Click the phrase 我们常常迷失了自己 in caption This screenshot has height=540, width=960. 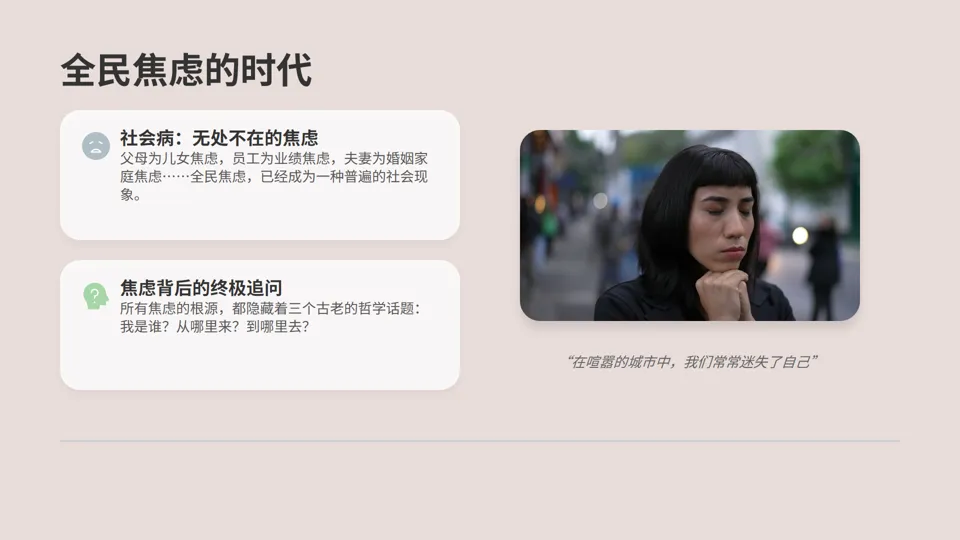pyautogui.click(x=747, y=362)
